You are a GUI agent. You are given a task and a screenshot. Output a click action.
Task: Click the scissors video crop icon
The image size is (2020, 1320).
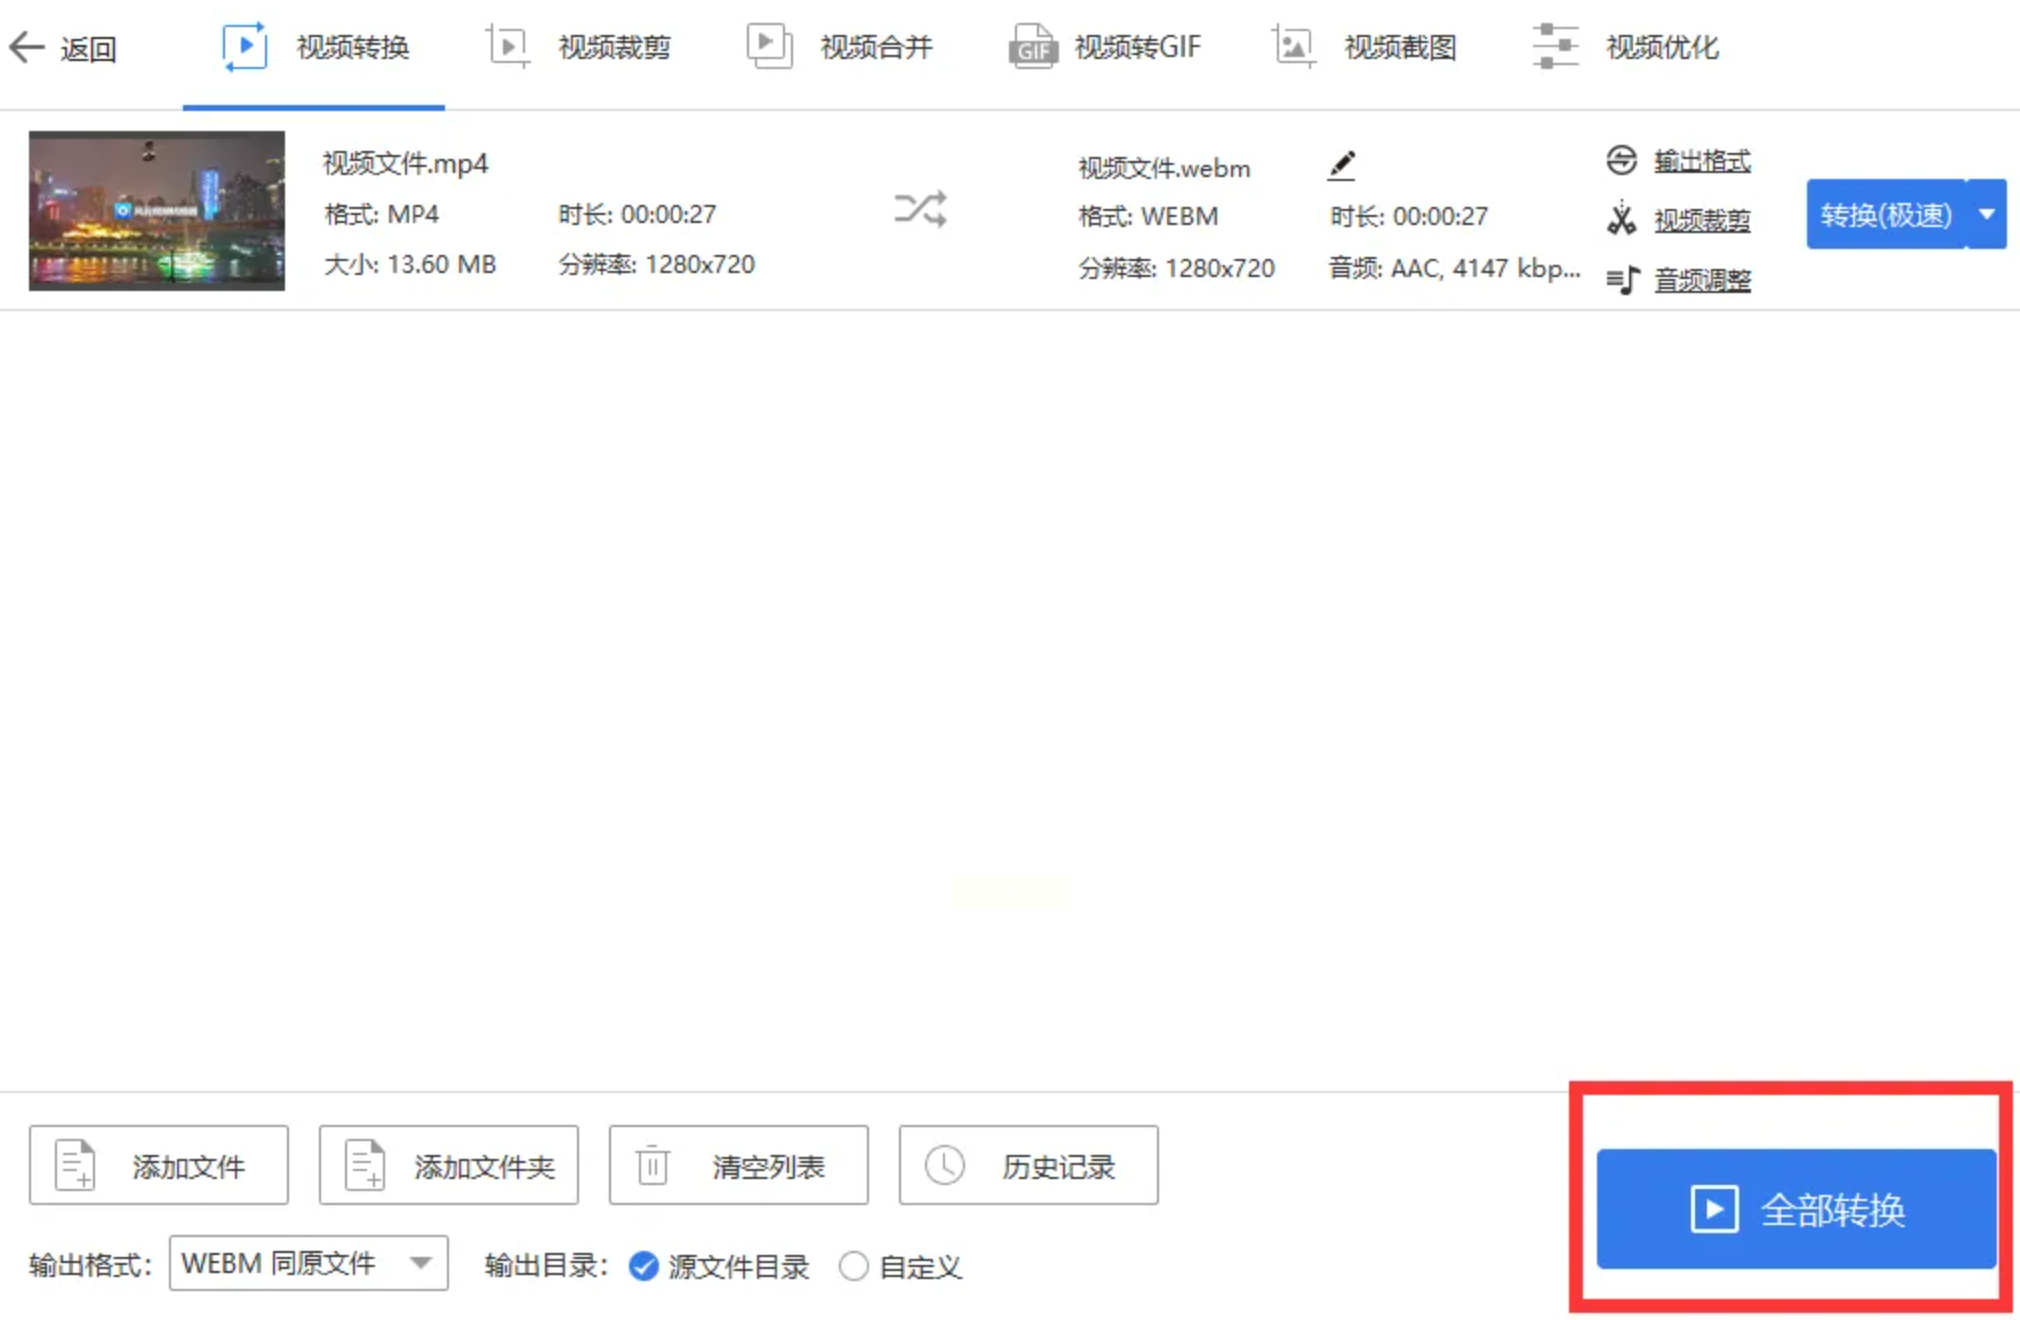click(1621, 219)
